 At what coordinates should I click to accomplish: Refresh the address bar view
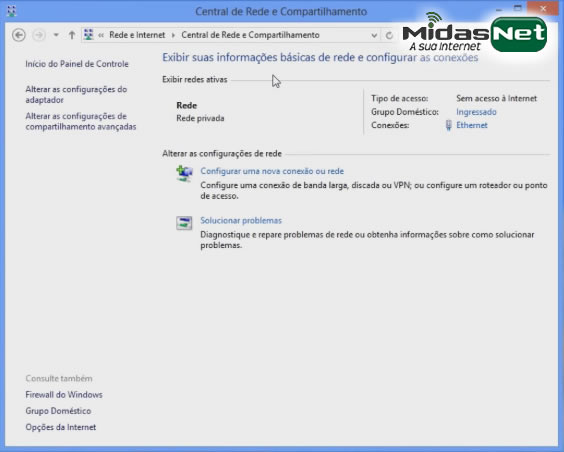389,35
